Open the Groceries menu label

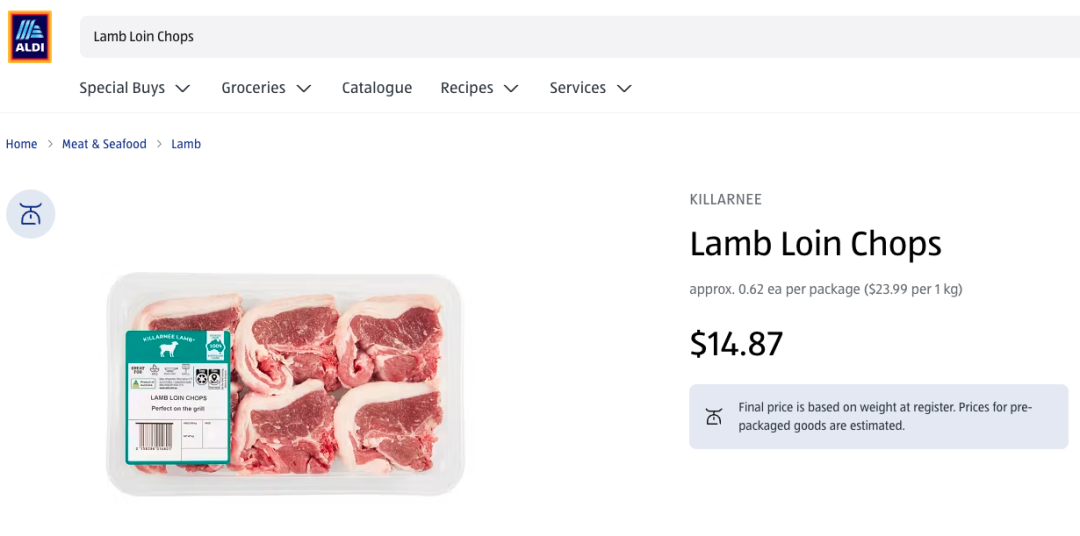(253, 88)
